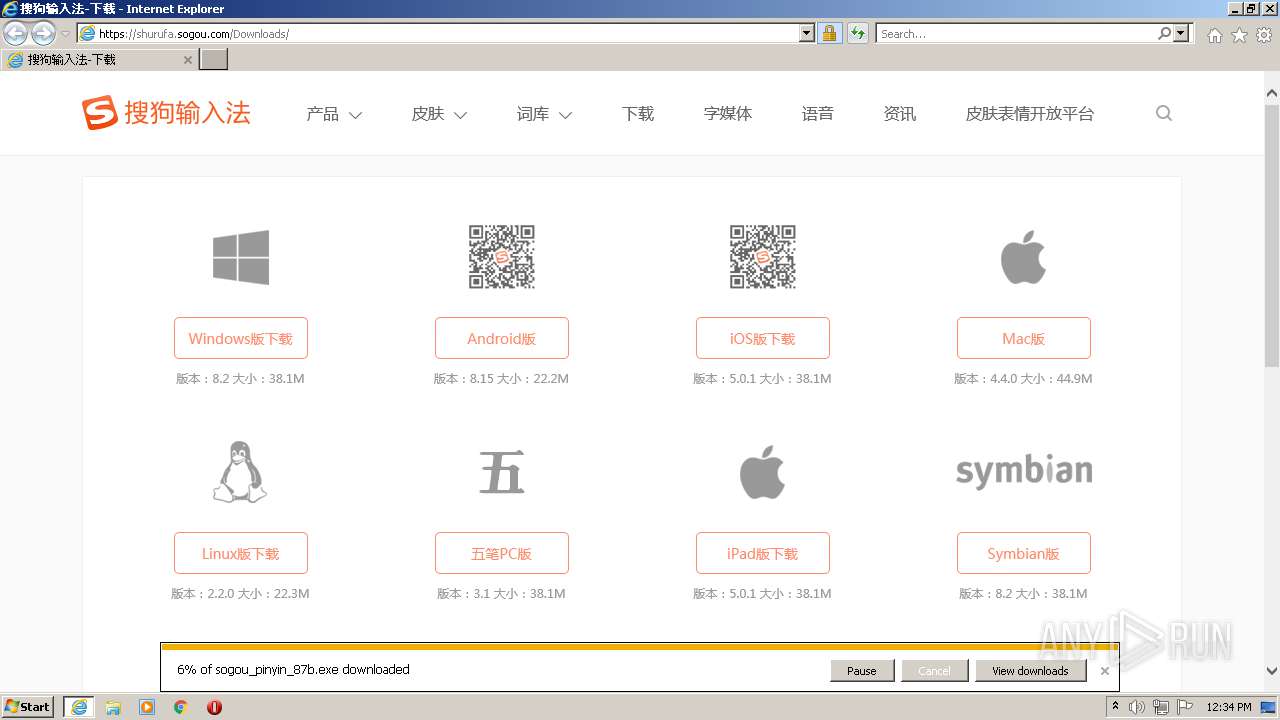Show hidden tray icons arrow
The image size is (1280, 720).
point(1115,707)
